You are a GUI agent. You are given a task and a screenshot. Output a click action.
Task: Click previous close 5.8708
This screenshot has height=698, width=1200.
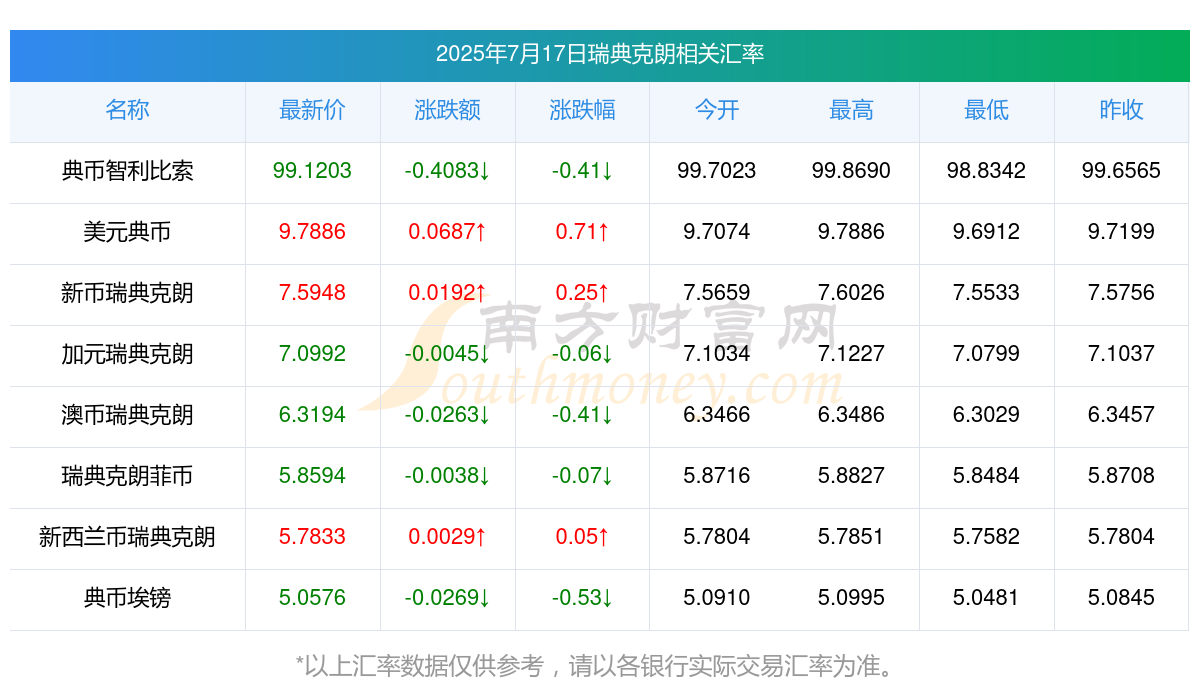pyautogui.click(x=1121, y=476)
